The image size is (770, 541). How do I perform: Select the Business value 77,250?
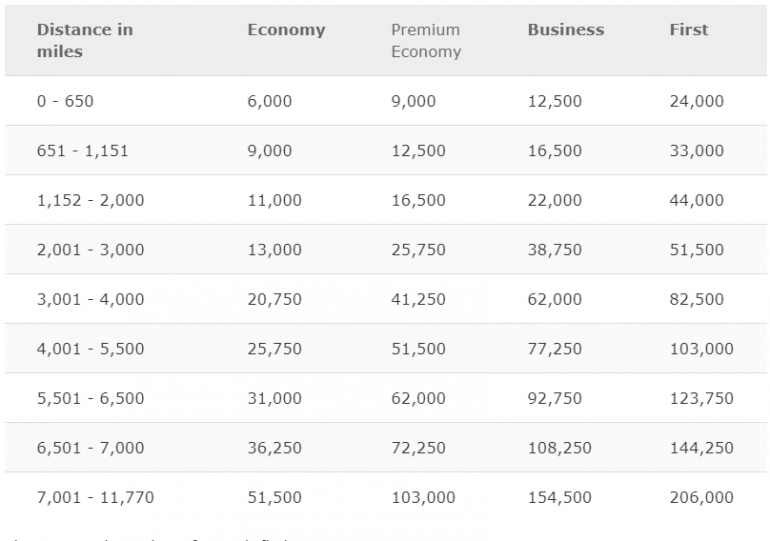[554, 349]
